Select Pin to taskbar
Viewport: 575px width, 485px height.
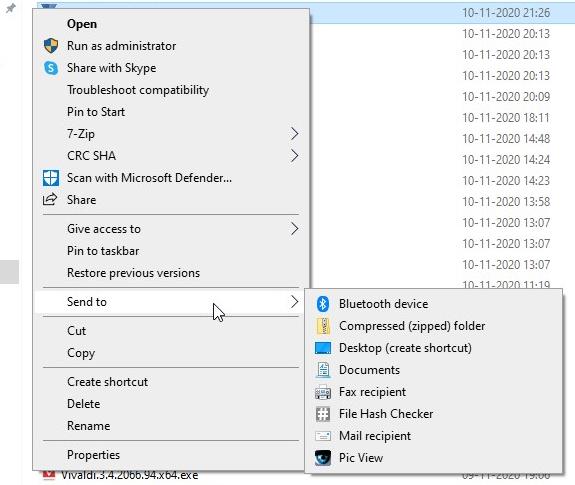[171, 251]
